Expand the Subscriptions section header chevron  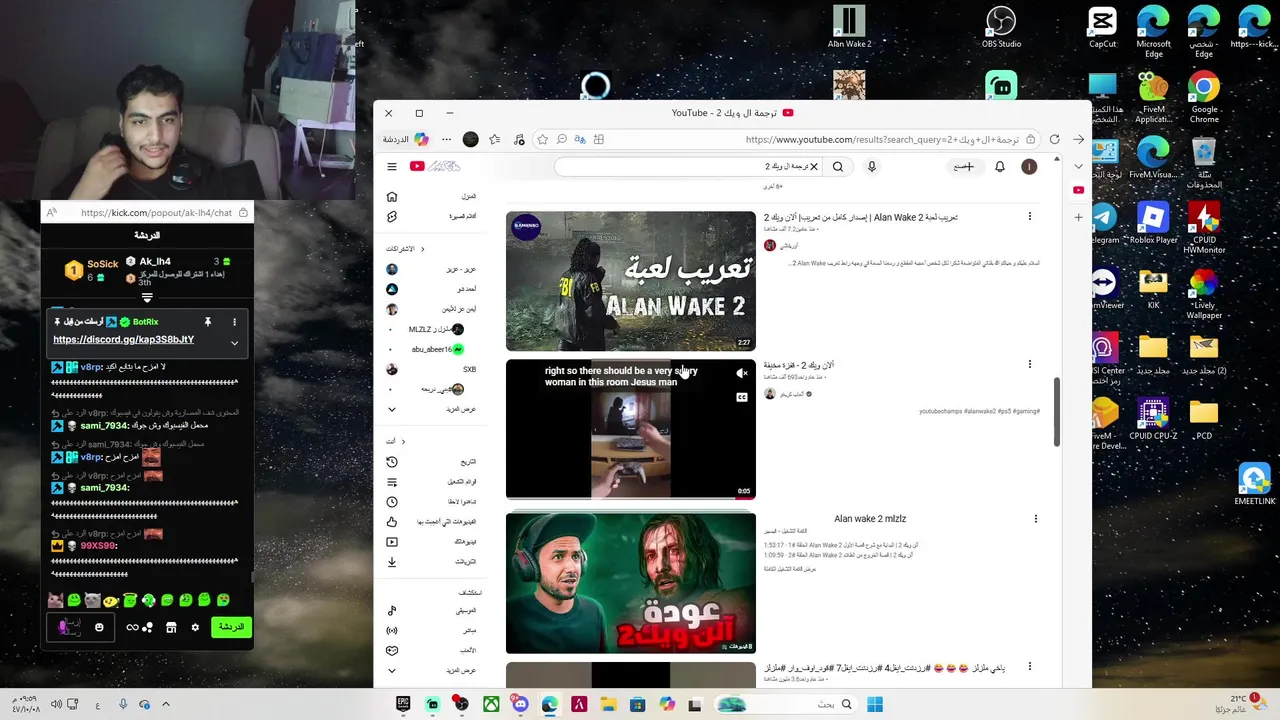pyautogui.click(x=422, y=249)
